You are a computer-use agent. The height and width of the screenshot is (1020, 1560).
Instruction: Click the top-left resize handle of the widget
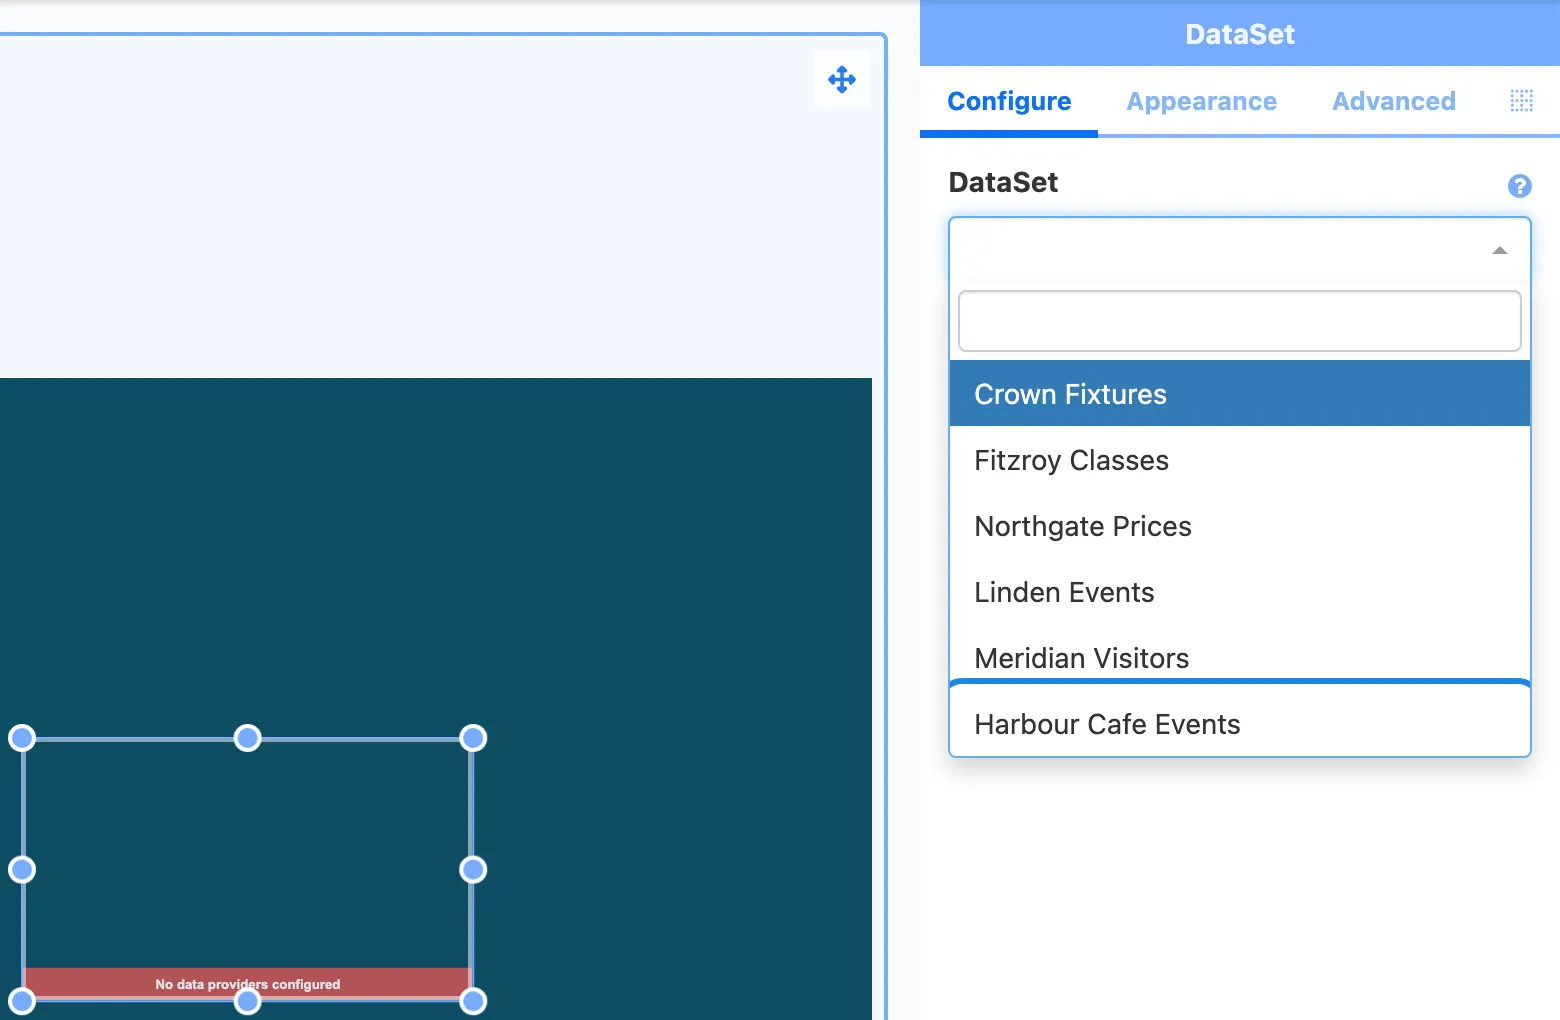pos(22,738)
